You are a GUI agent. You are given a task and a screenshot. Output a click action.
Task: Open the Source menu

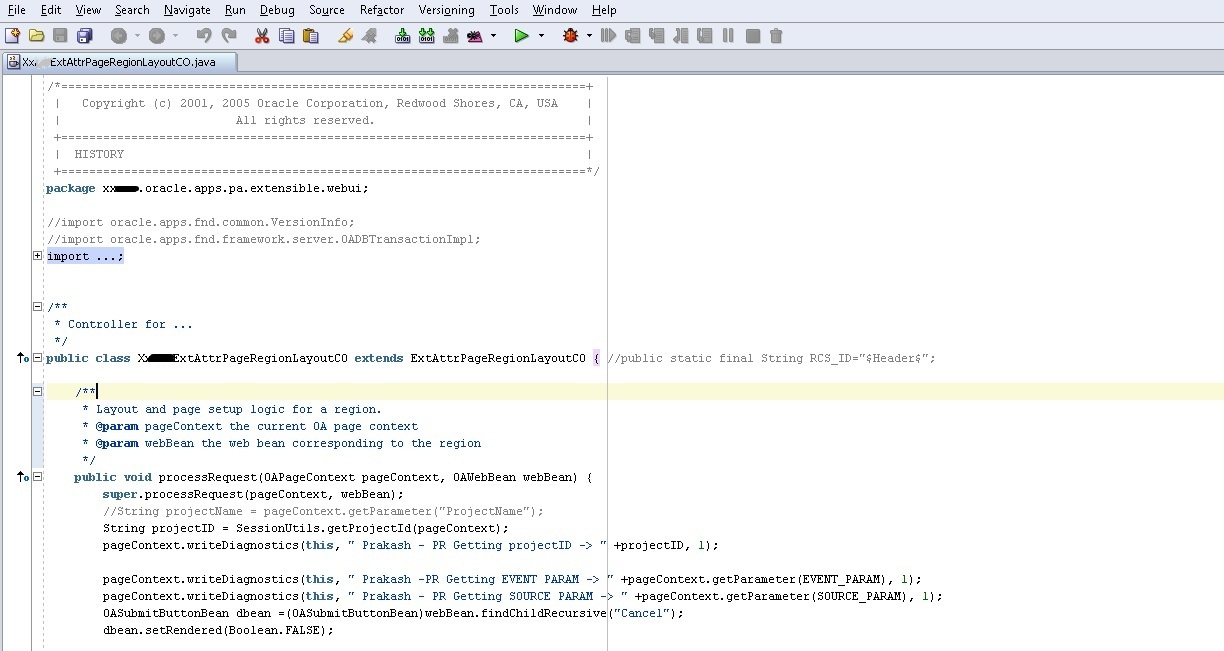tap(327, 10)
